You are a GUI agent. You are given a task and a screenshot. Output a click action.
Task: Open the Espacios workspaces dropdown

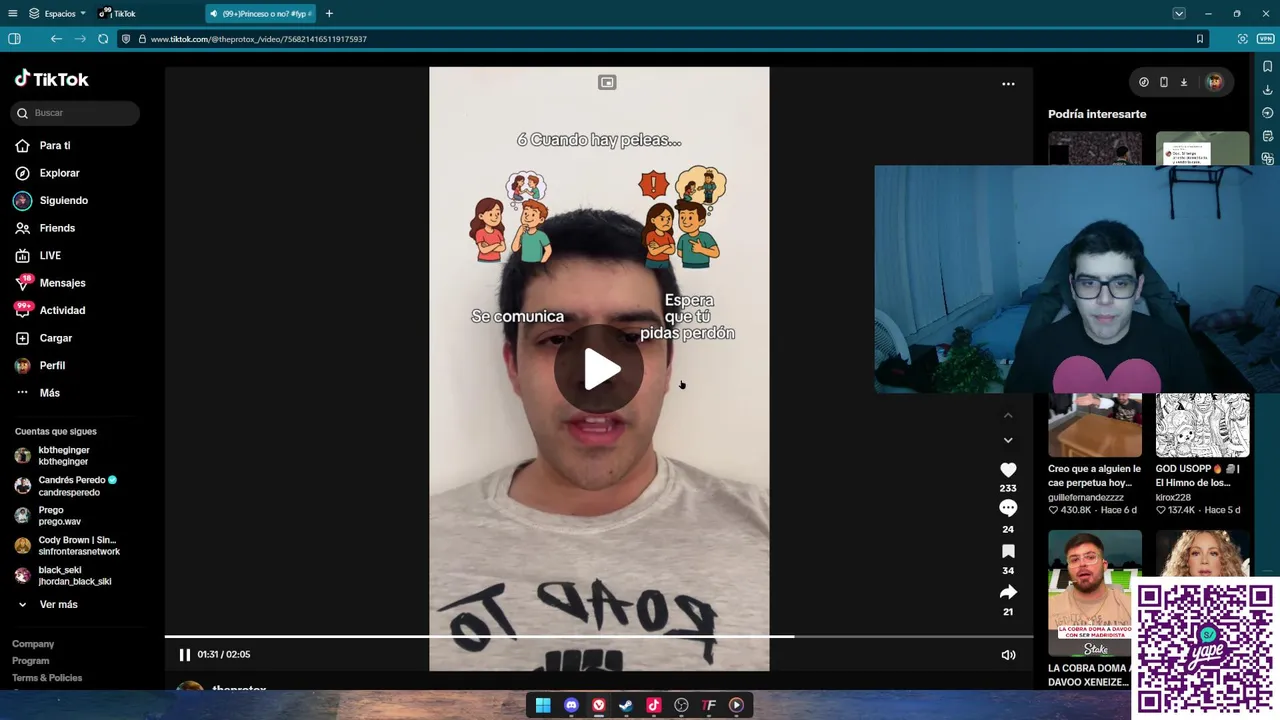[x=57, y=13]
